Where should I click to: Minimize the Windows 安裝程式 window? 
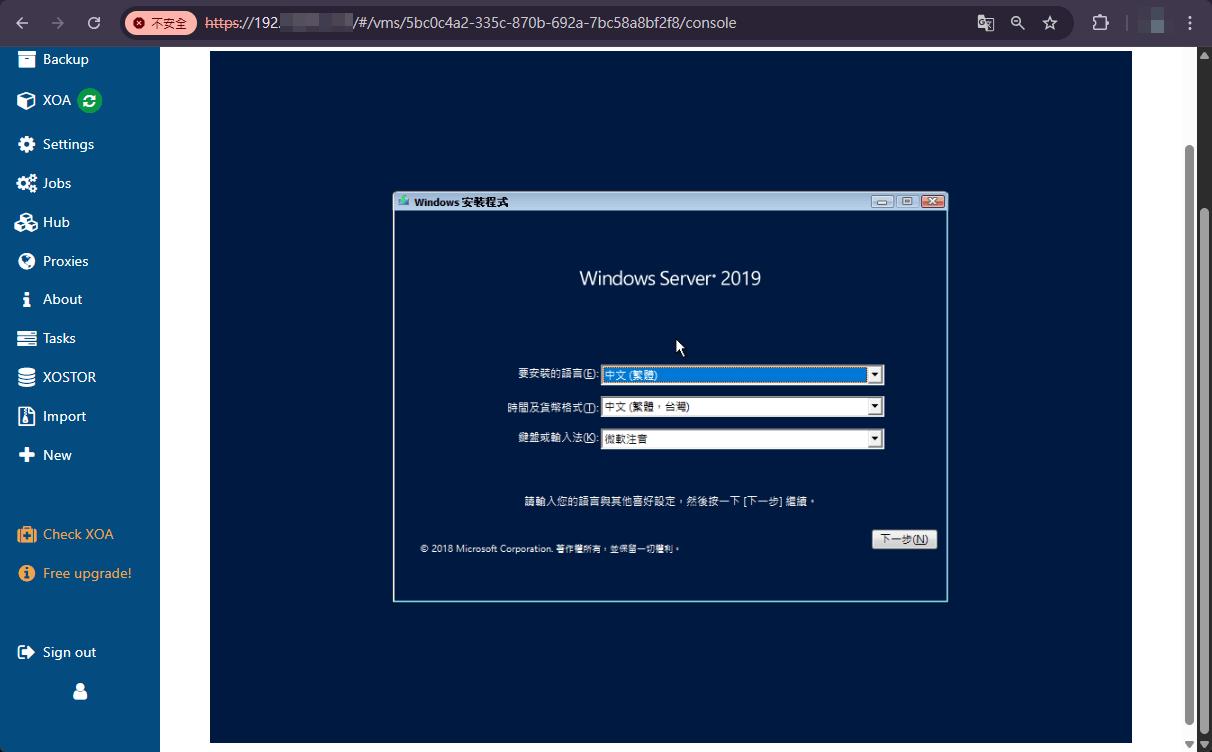[882, 201]
